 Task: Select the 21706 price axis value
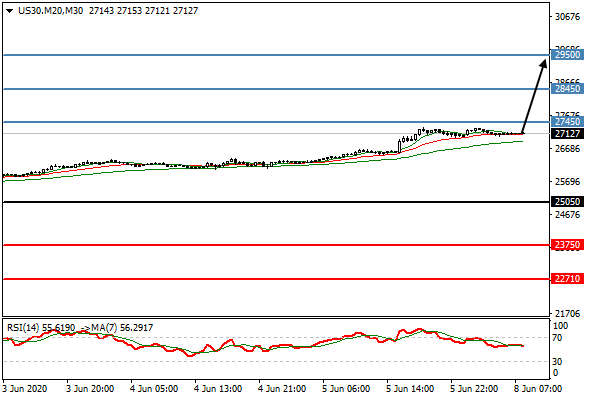[x=567, y=313]
